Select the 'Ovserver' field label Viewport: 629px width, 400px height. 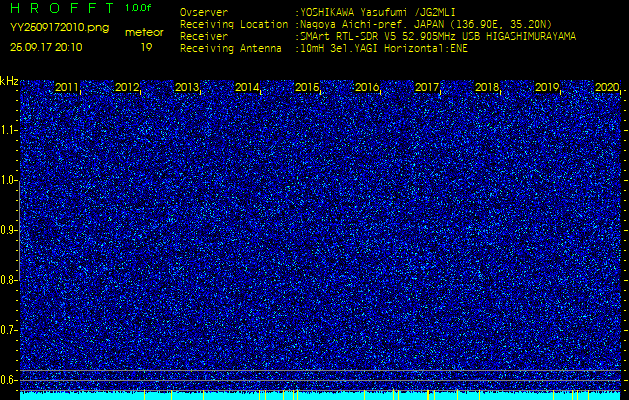click(x=204, y=12)
